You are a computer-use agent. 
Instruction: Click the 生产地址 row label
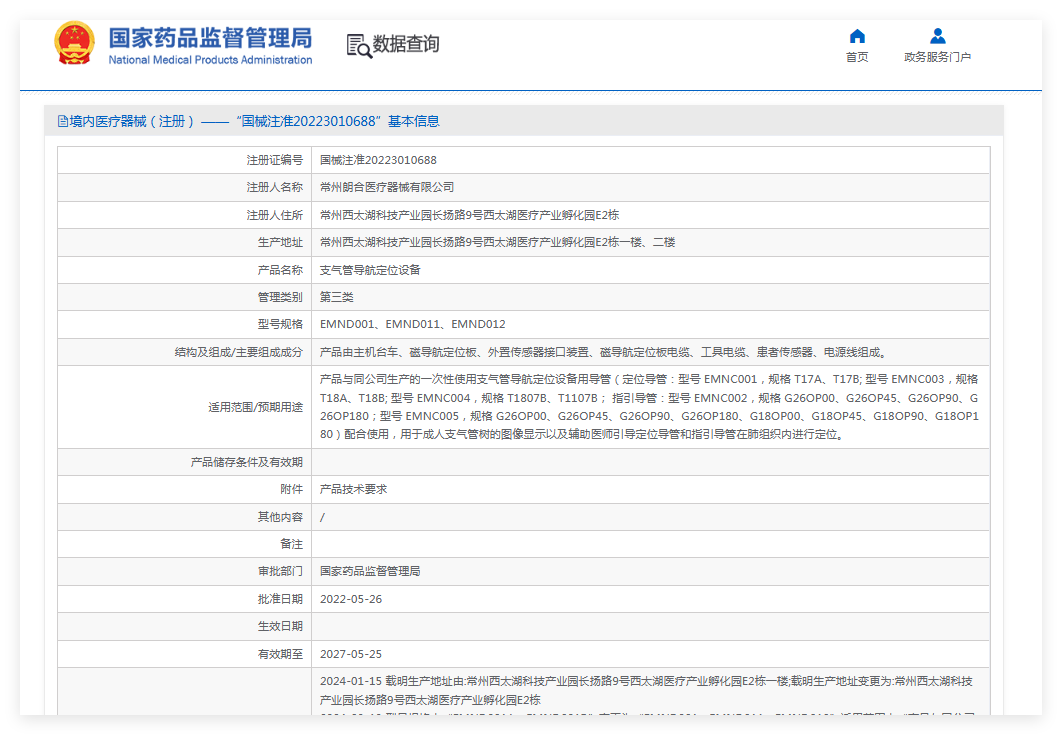[x=280, y=242]
